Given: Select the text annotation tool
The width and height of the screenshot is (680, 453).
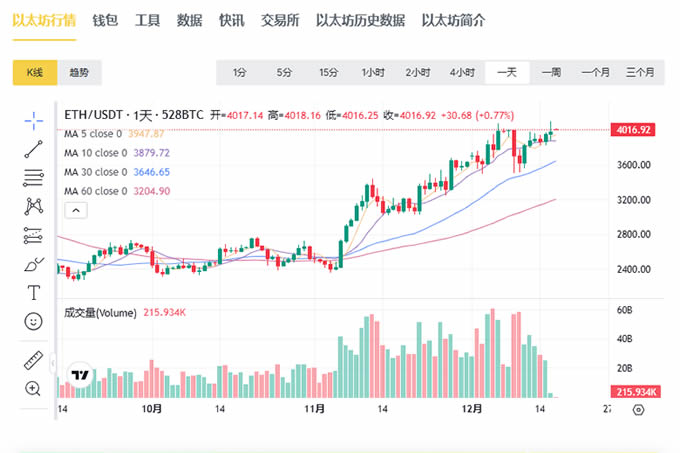Looking at the screenshot, I should pos(34,293).
